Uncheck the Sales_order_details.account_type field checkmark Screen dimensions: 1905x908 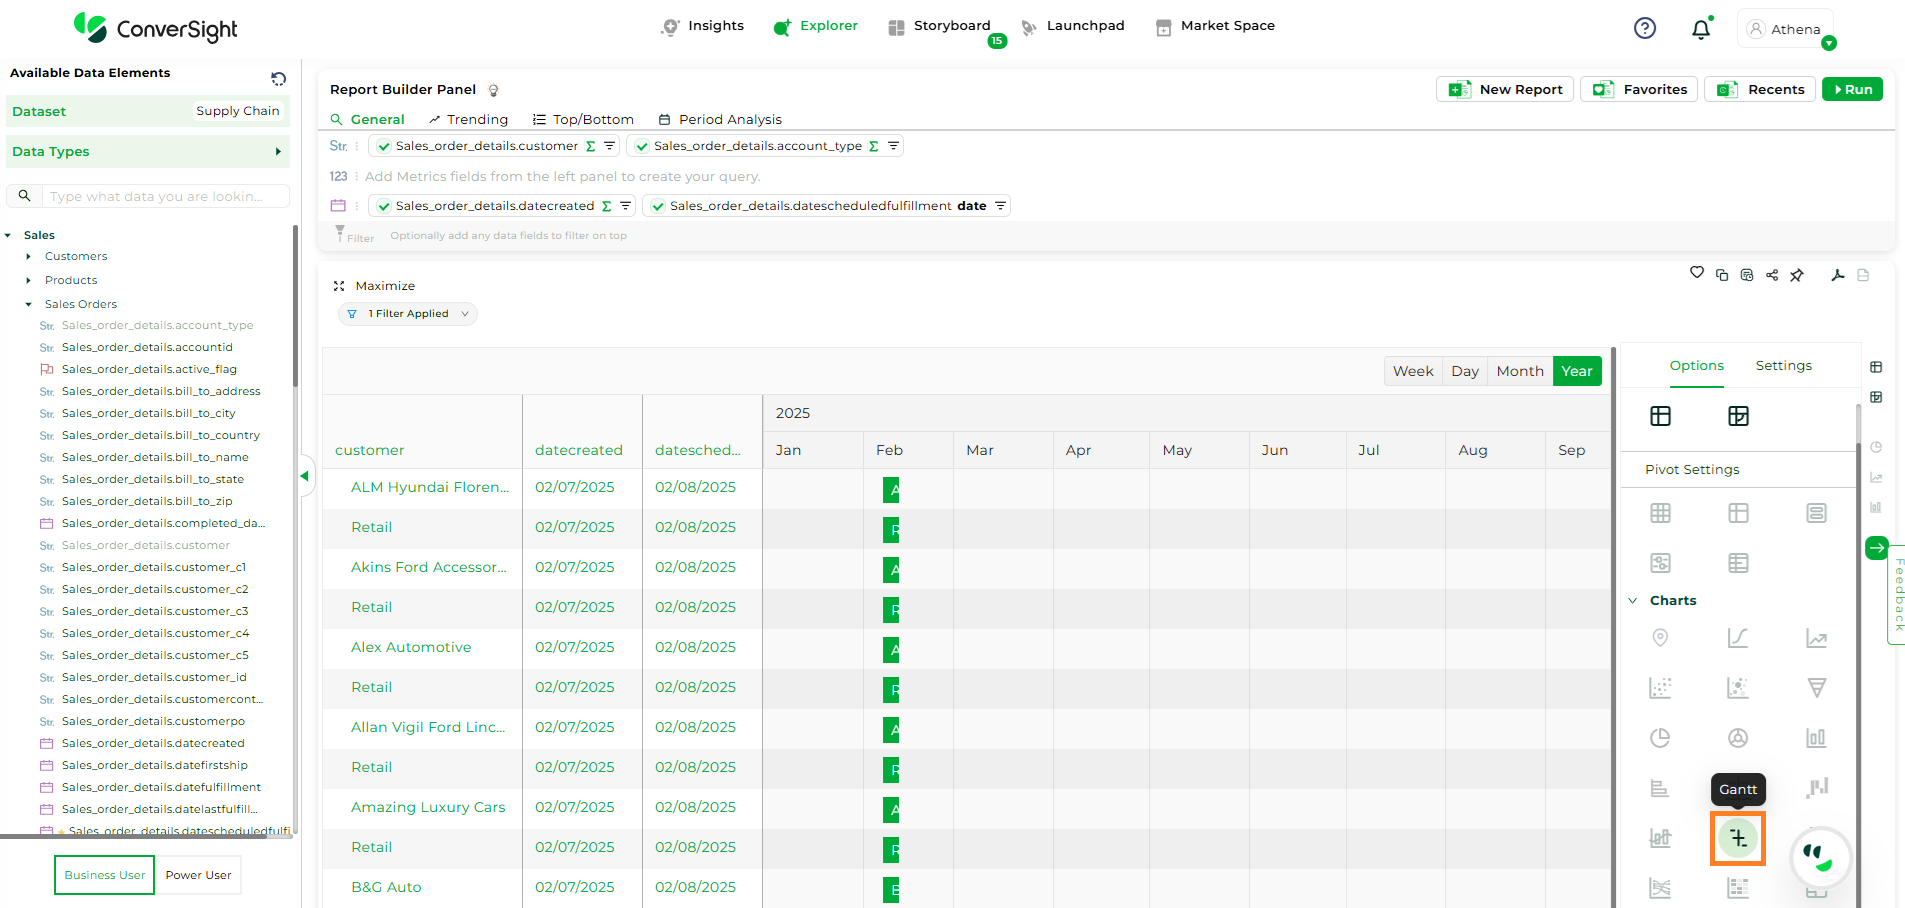coord(642,146)
